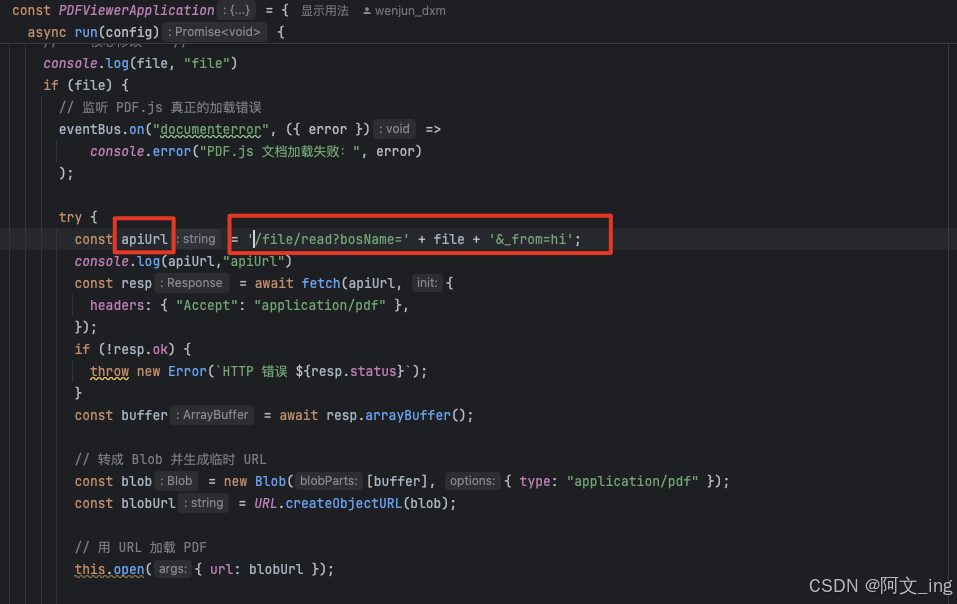Click the wenjun_dxm author hint

click(x=410, y=10)
